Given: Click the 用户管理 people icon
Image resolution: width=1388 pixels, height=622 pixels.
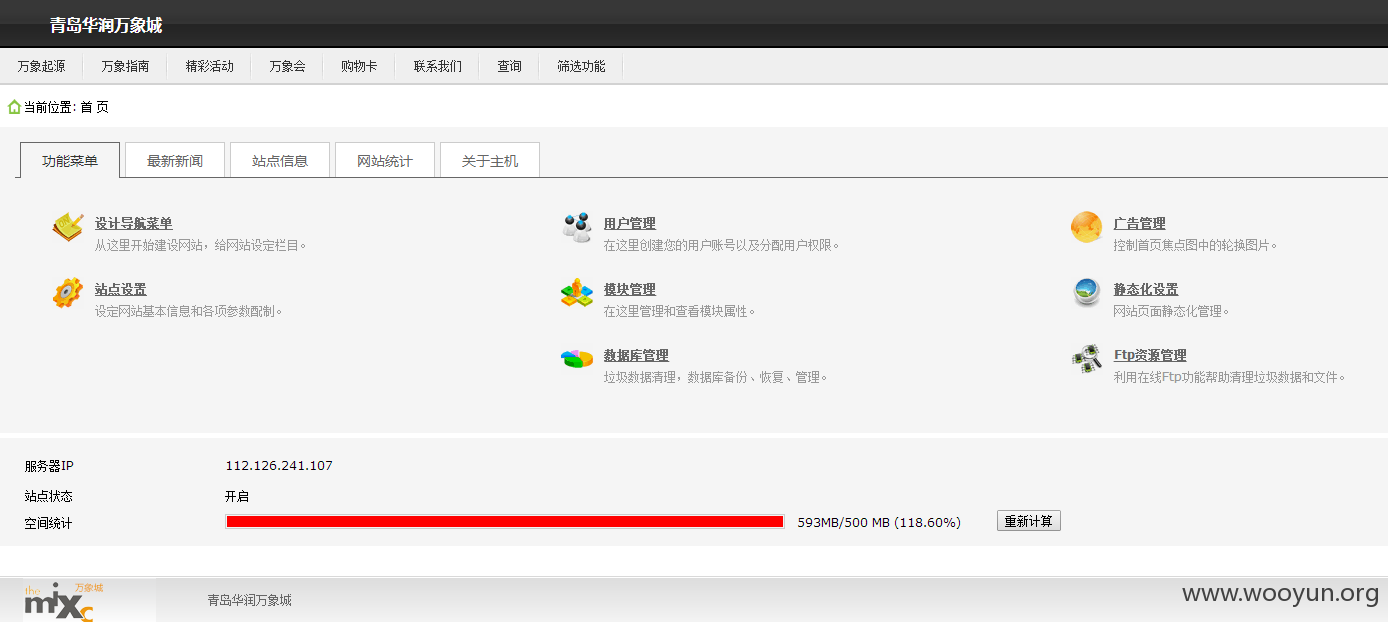Looking at the screenshot, I should tap(576, 227).
